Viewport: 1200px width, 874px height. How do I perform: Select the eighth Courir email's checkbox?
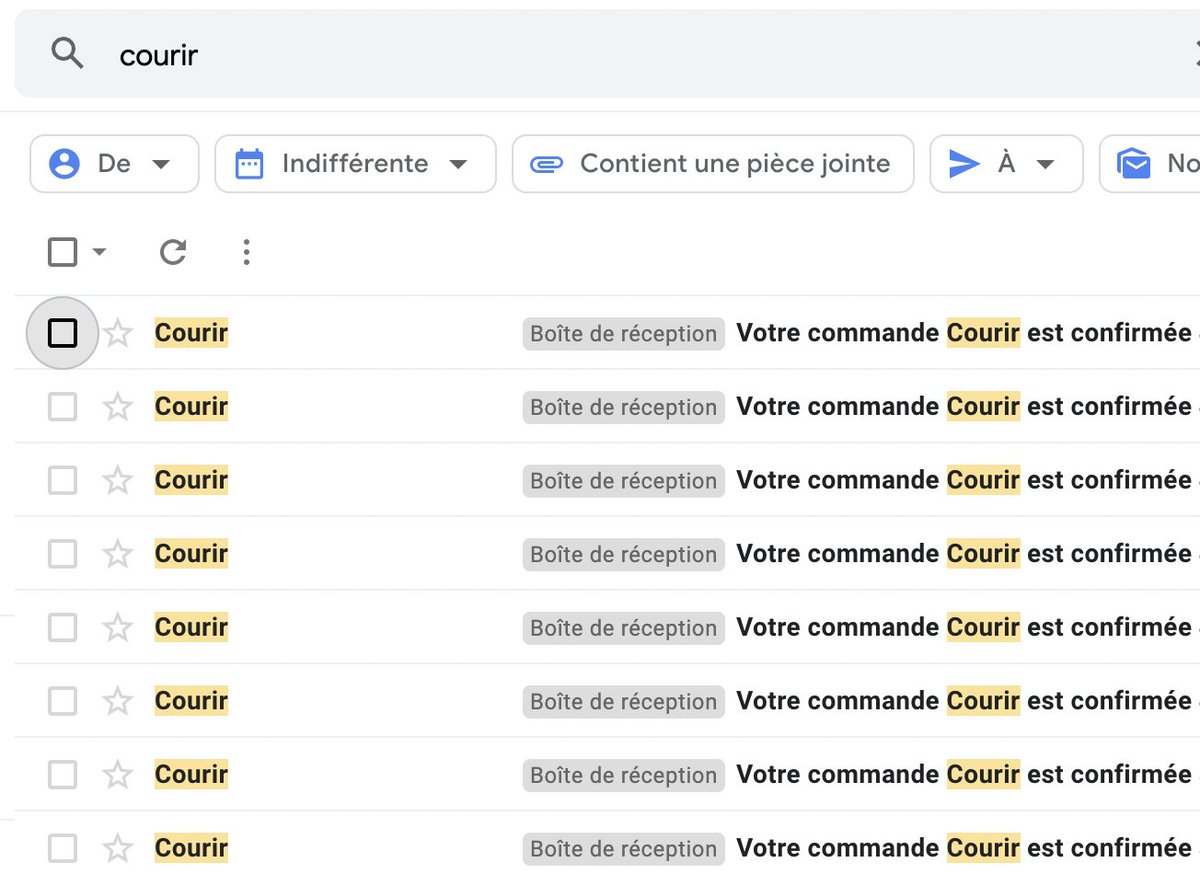(x=63, y=849)
